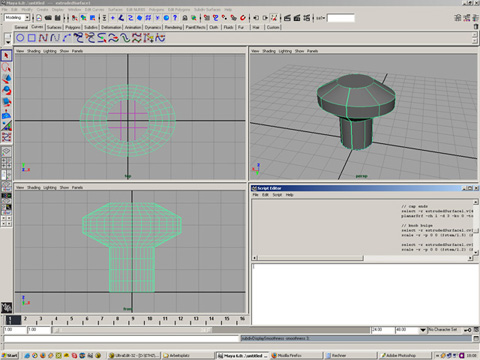
Task: Click the New Scene icon on status line
Action: (x=39, y=18)
